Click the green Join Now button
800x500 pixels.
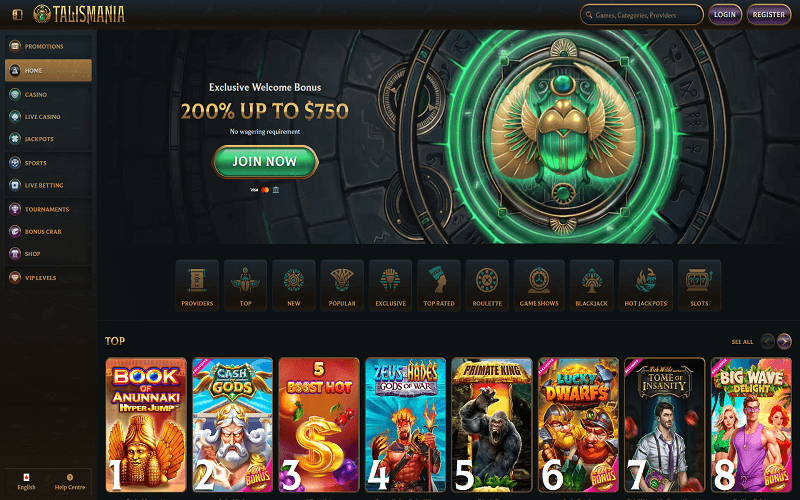point(265,162)
